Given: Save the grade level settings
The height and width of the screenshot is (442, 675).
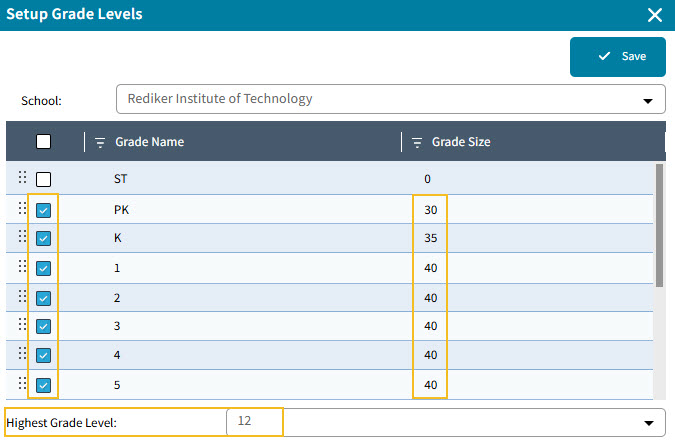Looking at the screenshot, I should (618, 56).
